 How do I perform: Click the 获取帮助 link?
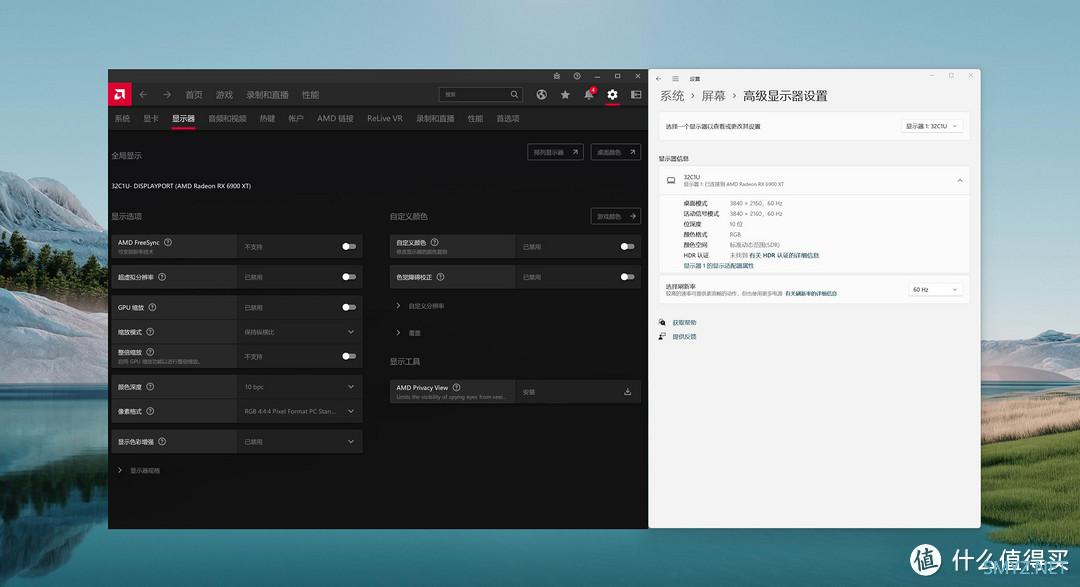click(684, 322)
